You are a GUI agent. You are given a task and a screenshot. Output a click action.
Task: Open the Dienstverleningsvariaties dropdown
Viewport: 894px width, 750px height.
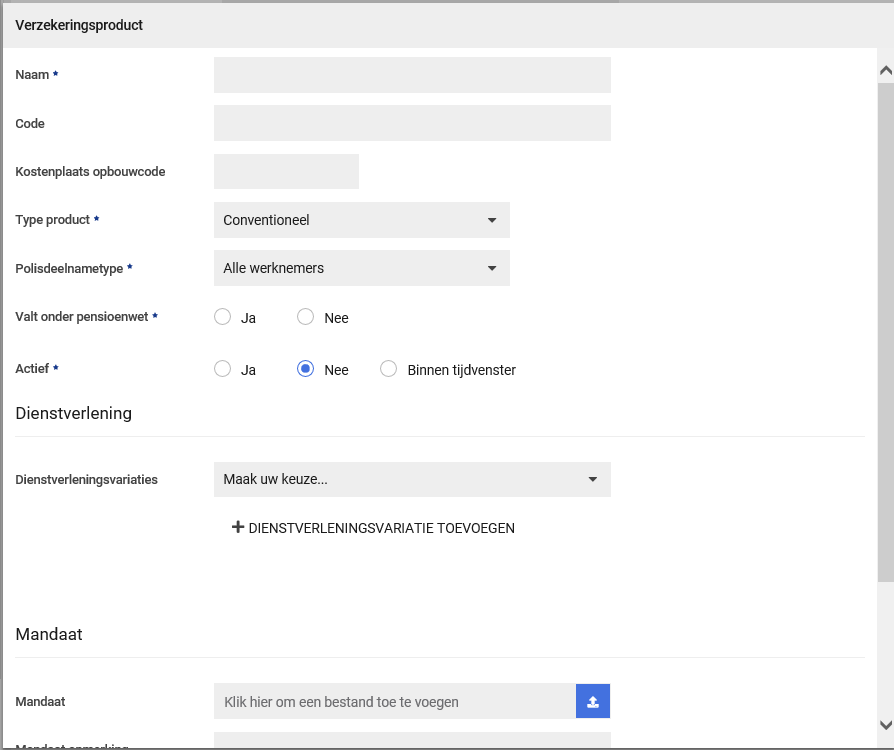click(x=411, y=479)
